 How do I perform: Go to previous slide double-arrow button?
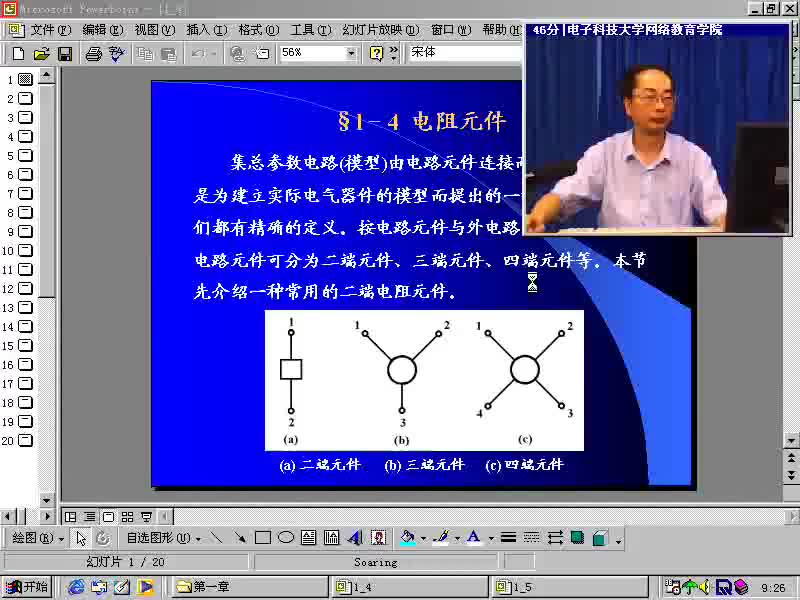click(x=791, y=457)
